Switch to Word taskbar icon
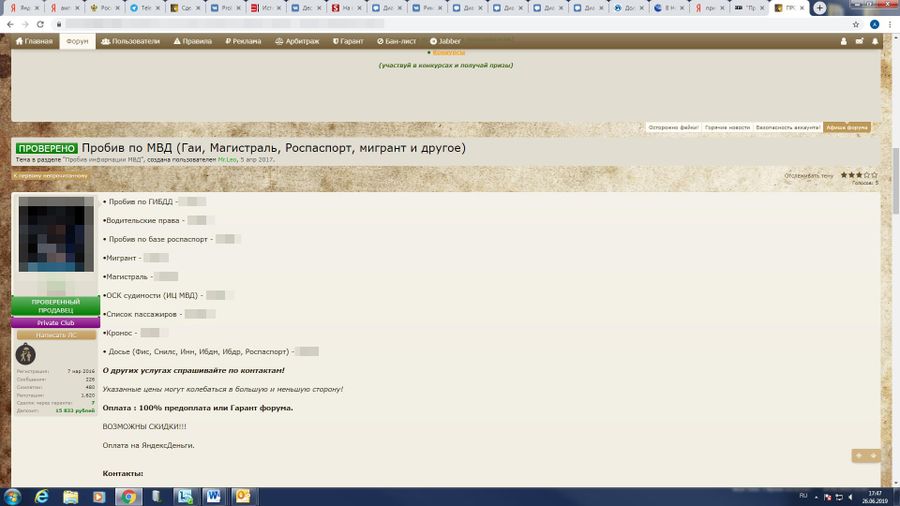Image resolution: width=900 pixels, height=506 pixels. point(214,496)
